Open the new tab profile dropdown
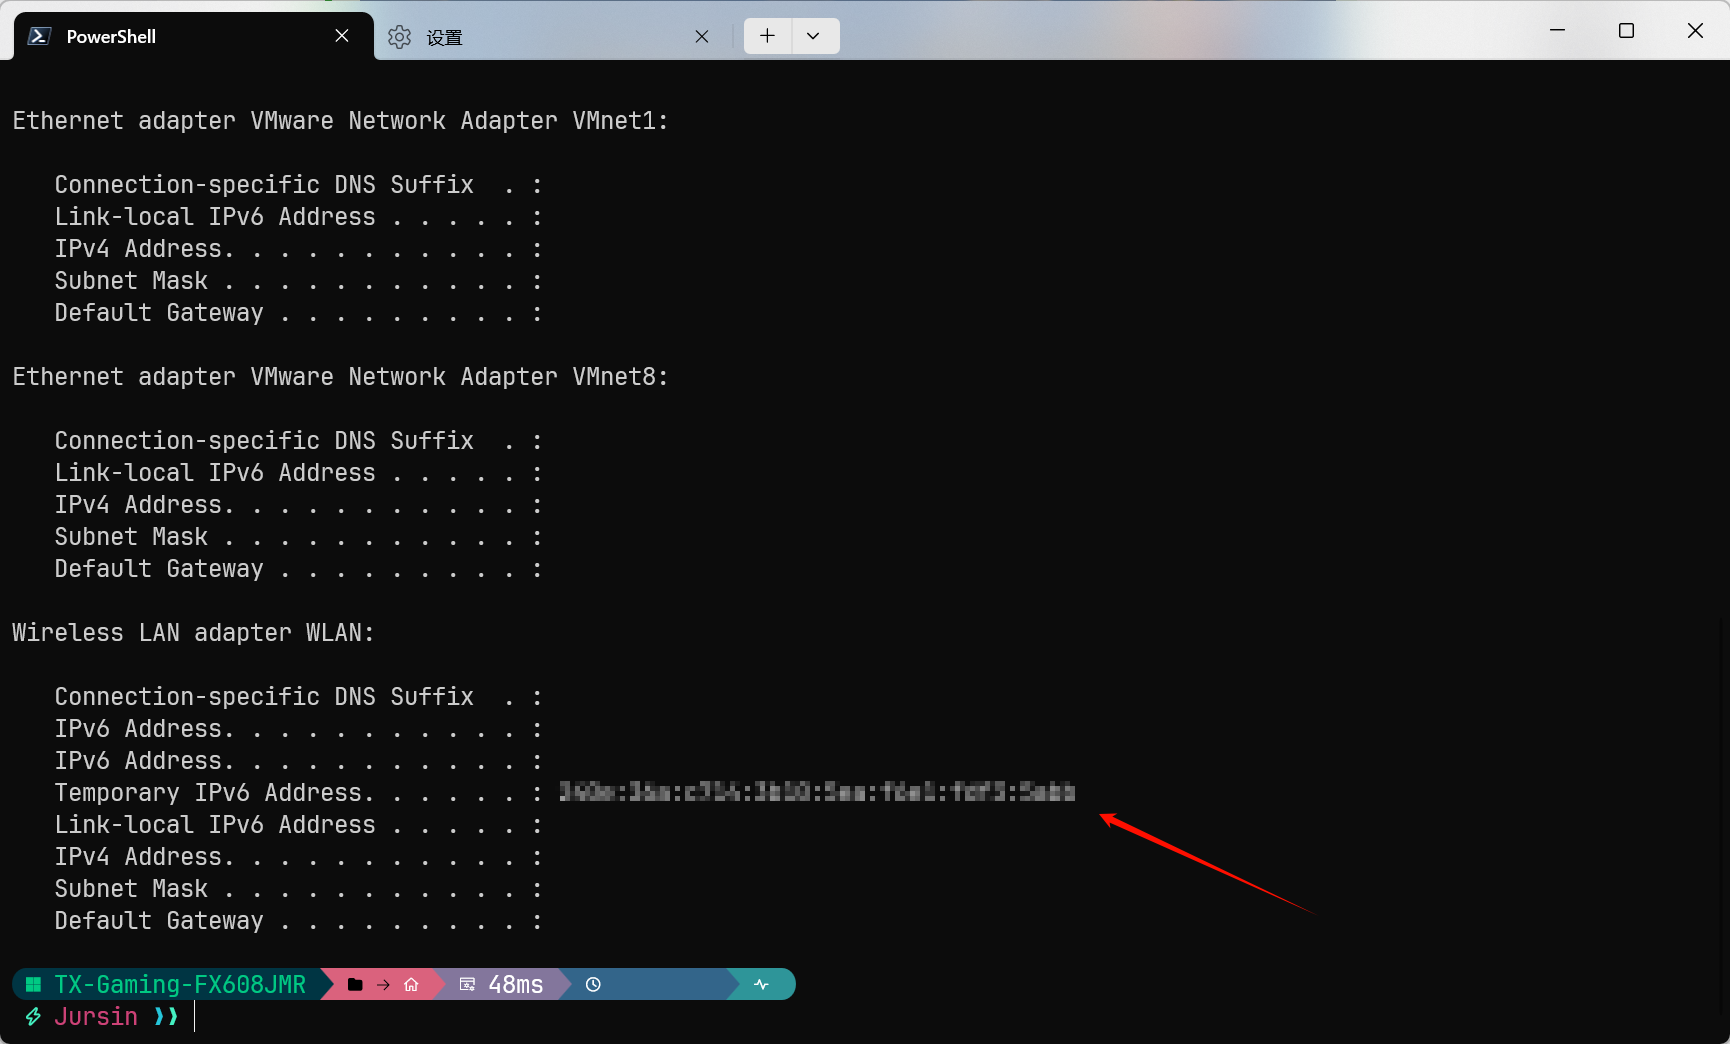 click(814, 36)
